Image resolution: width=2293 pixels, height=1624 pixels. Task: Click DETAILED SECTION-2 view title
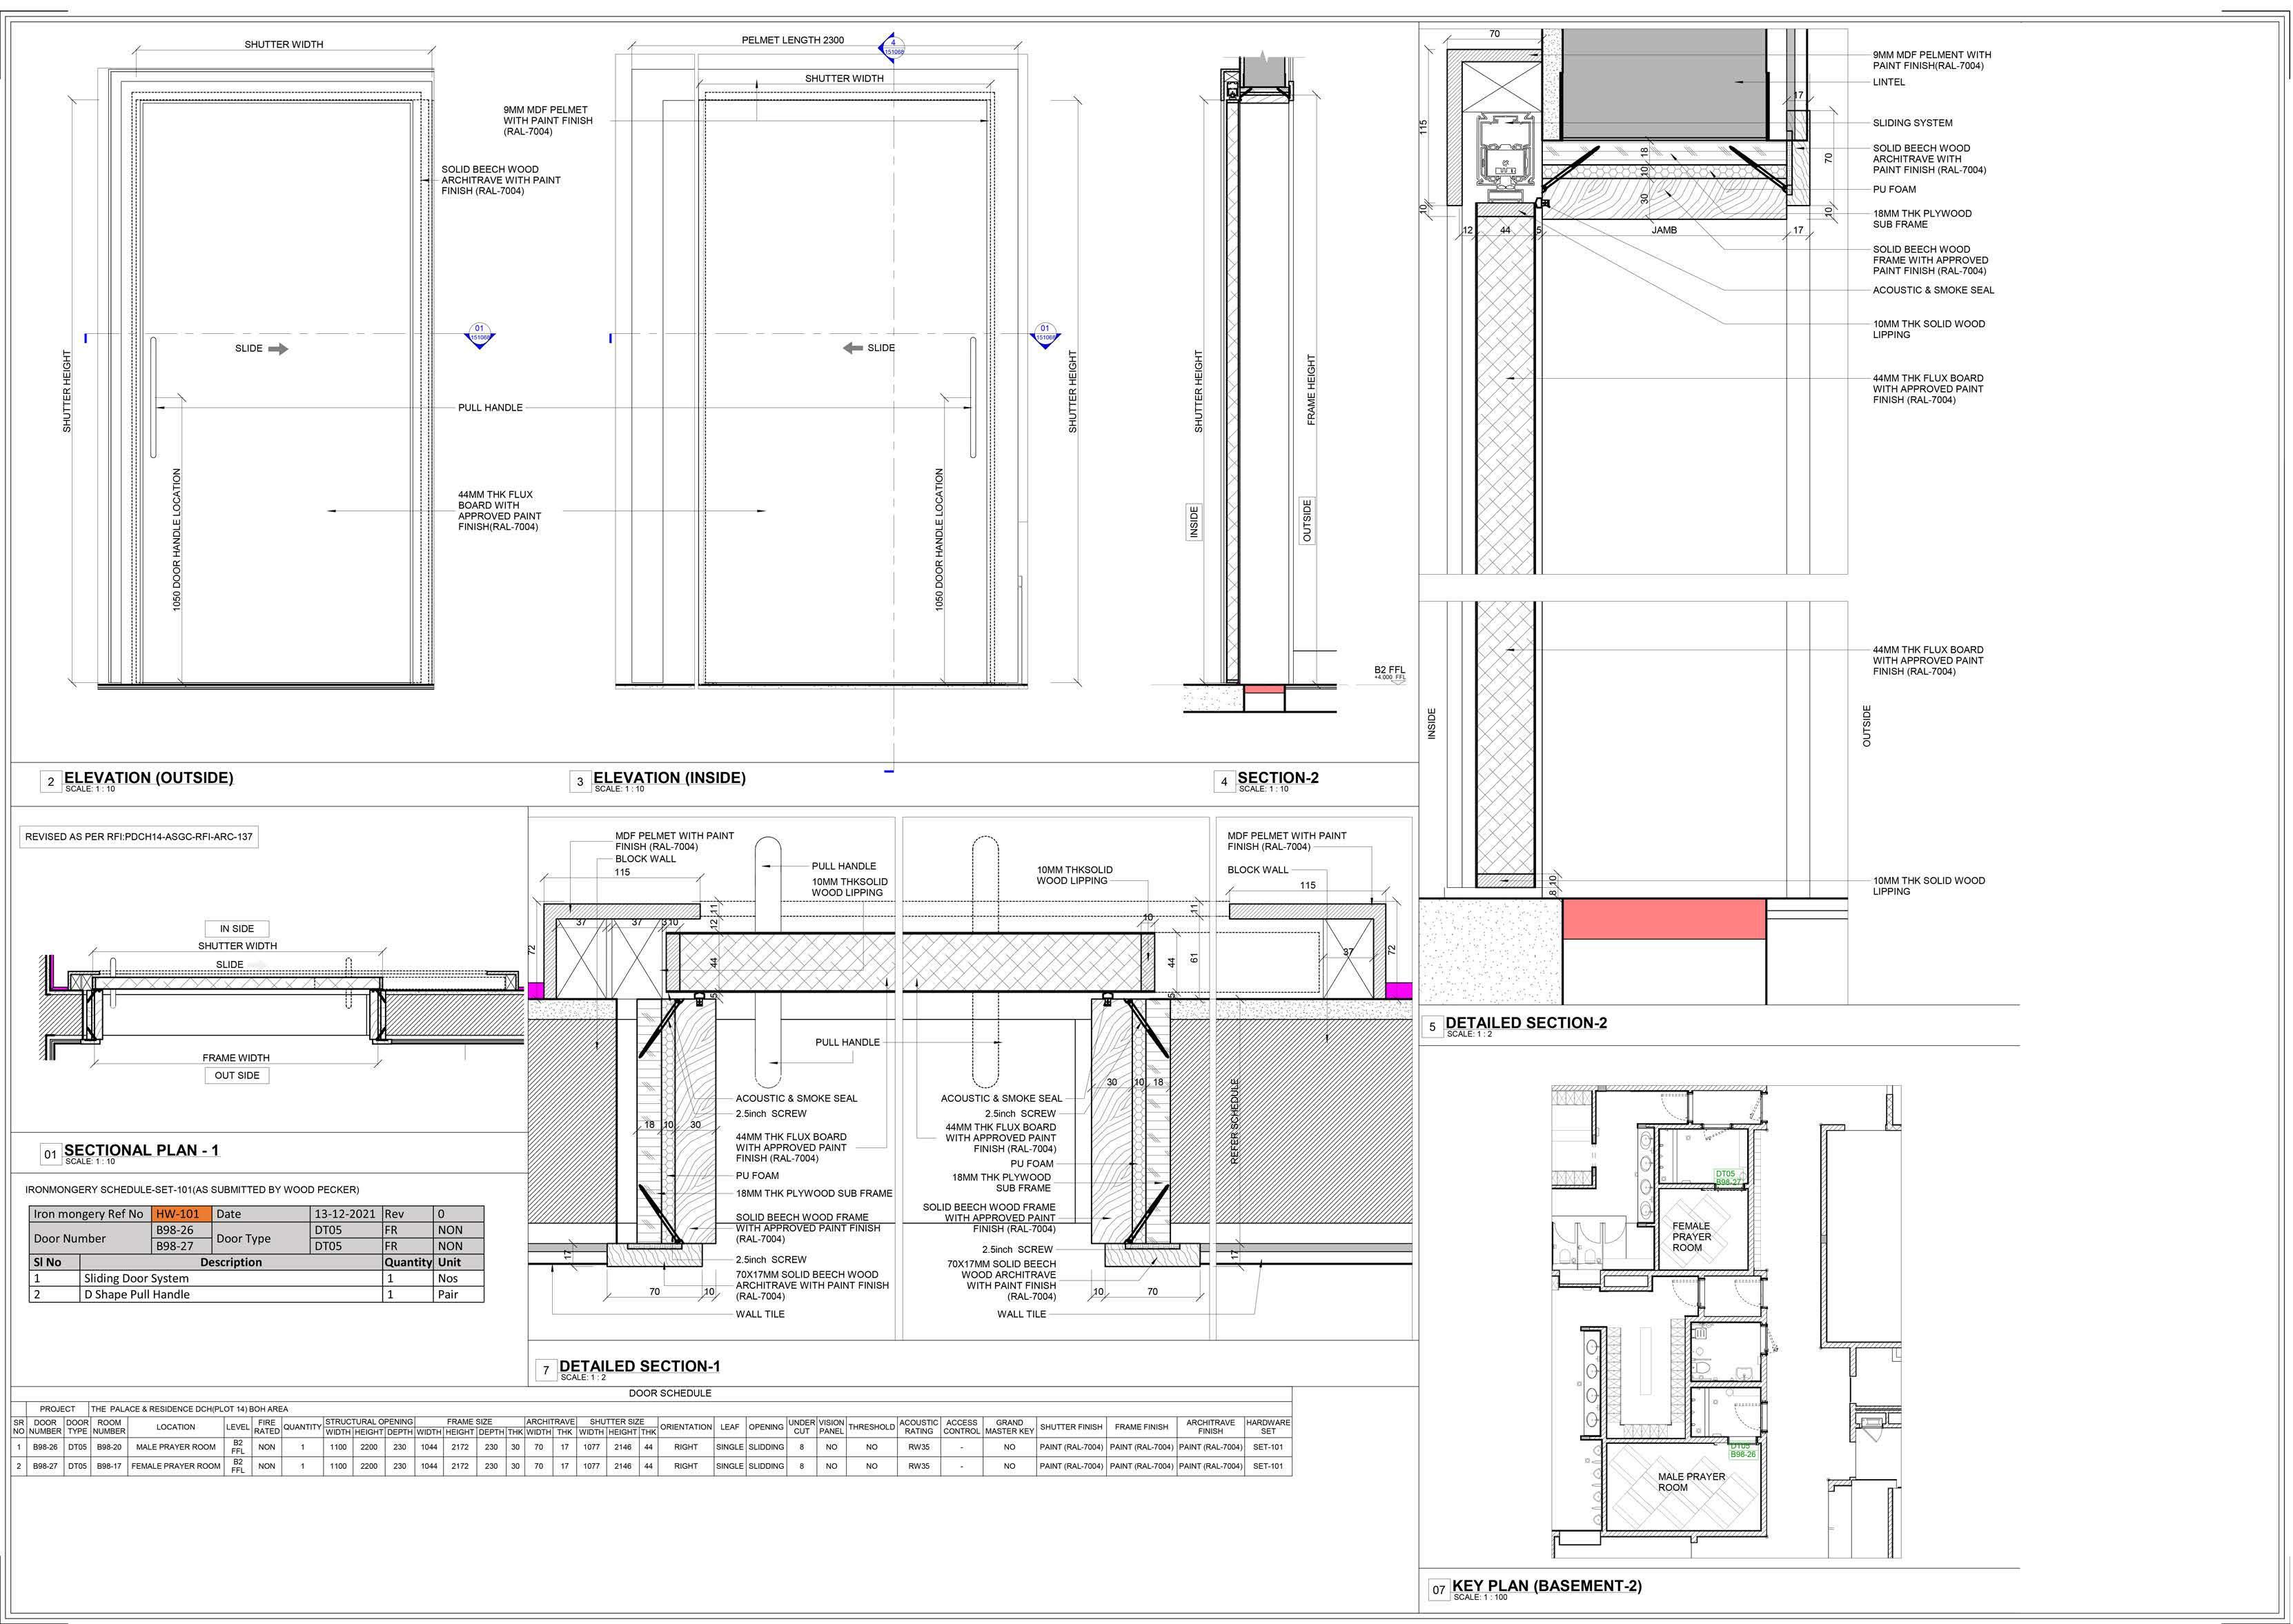pos(1526,1023)
